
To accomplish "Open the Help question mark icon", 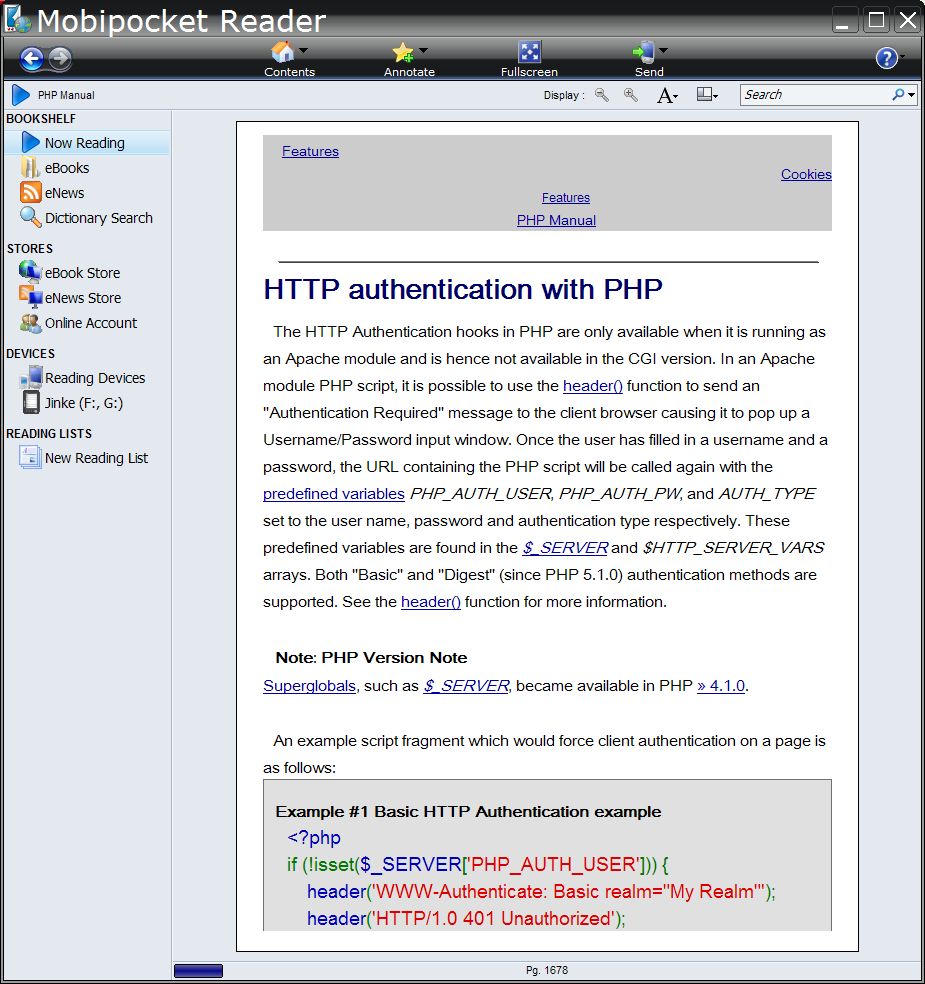I will tap(886, 58).
